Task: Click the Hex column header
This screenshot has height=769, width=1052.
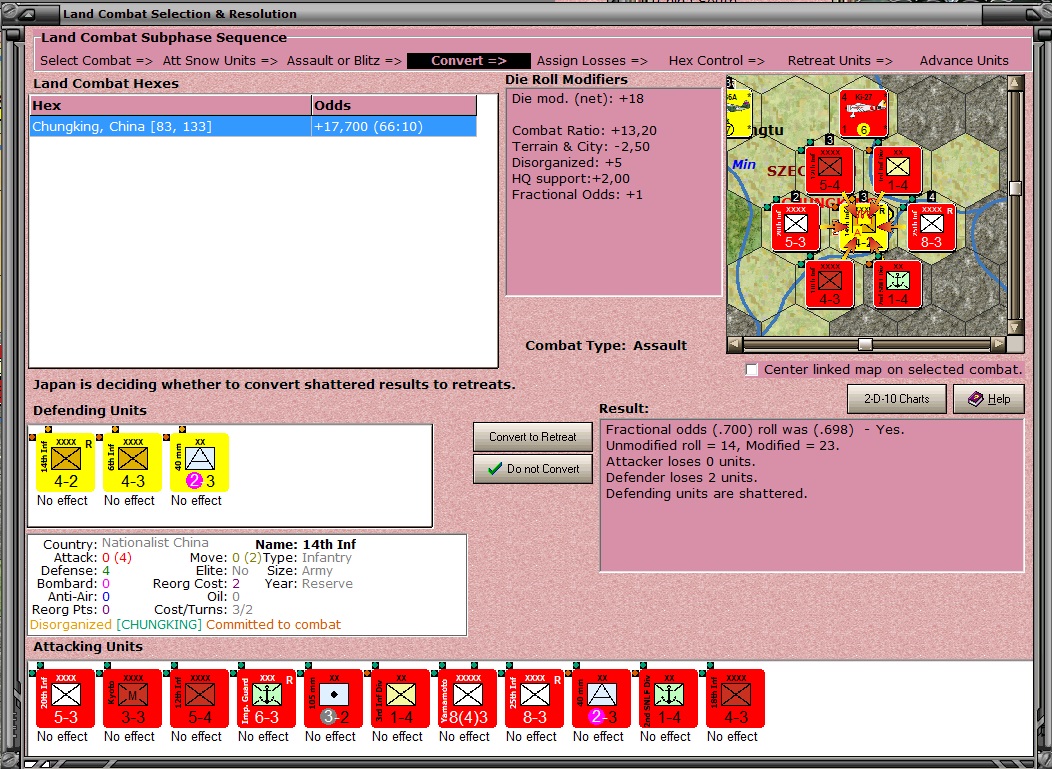Action: pyautogui.click(x=170, y=105)
